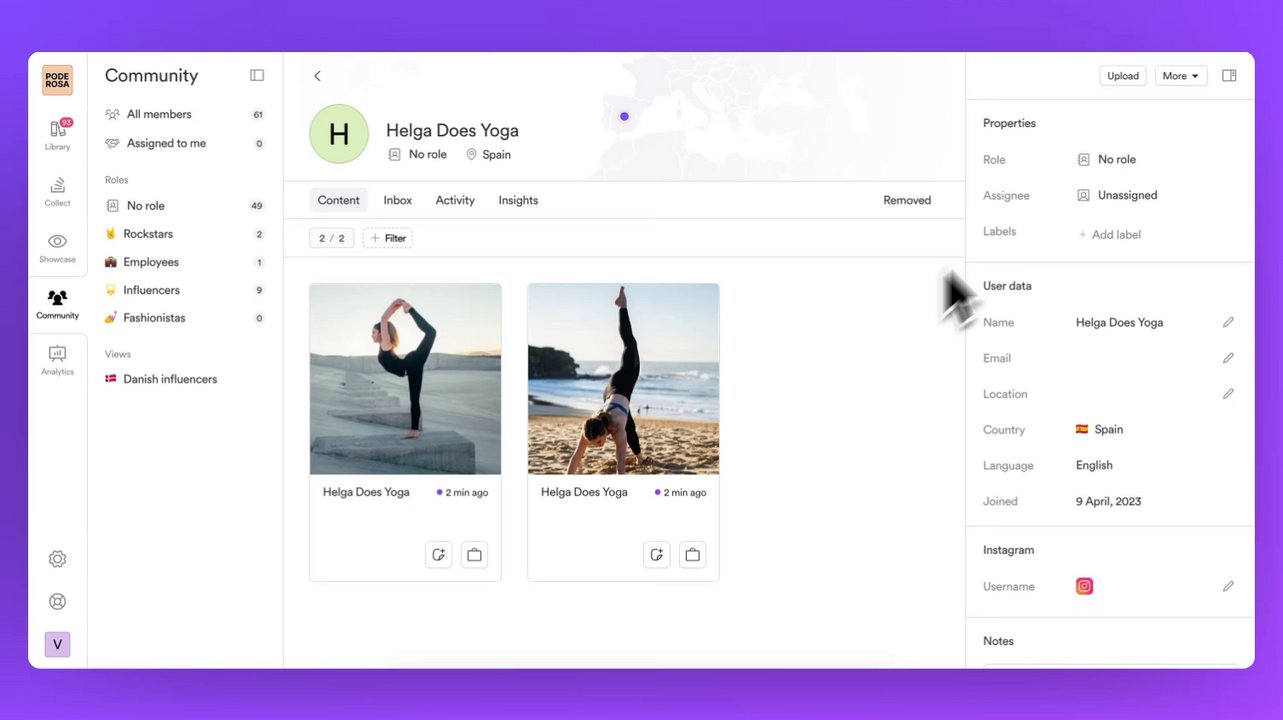Select the Fashionistas role

click(185, 318)
